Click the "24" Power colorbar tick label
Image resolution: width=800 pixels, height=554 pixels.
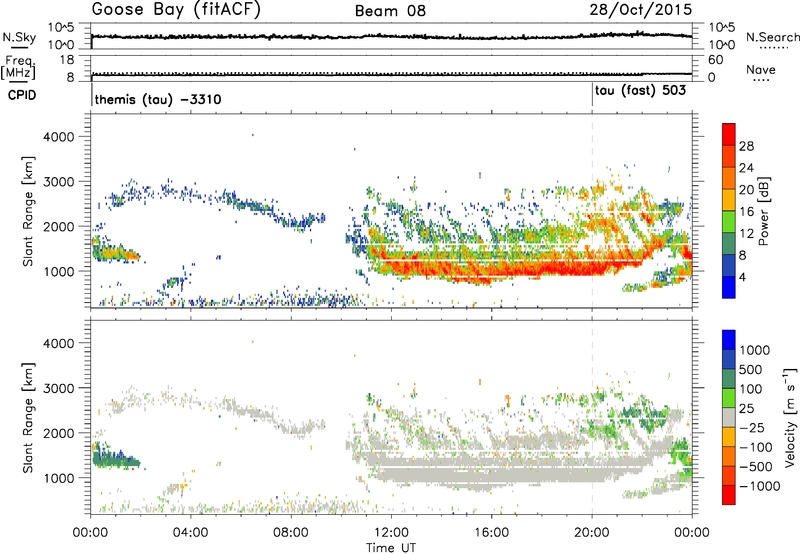coord(746,168)
